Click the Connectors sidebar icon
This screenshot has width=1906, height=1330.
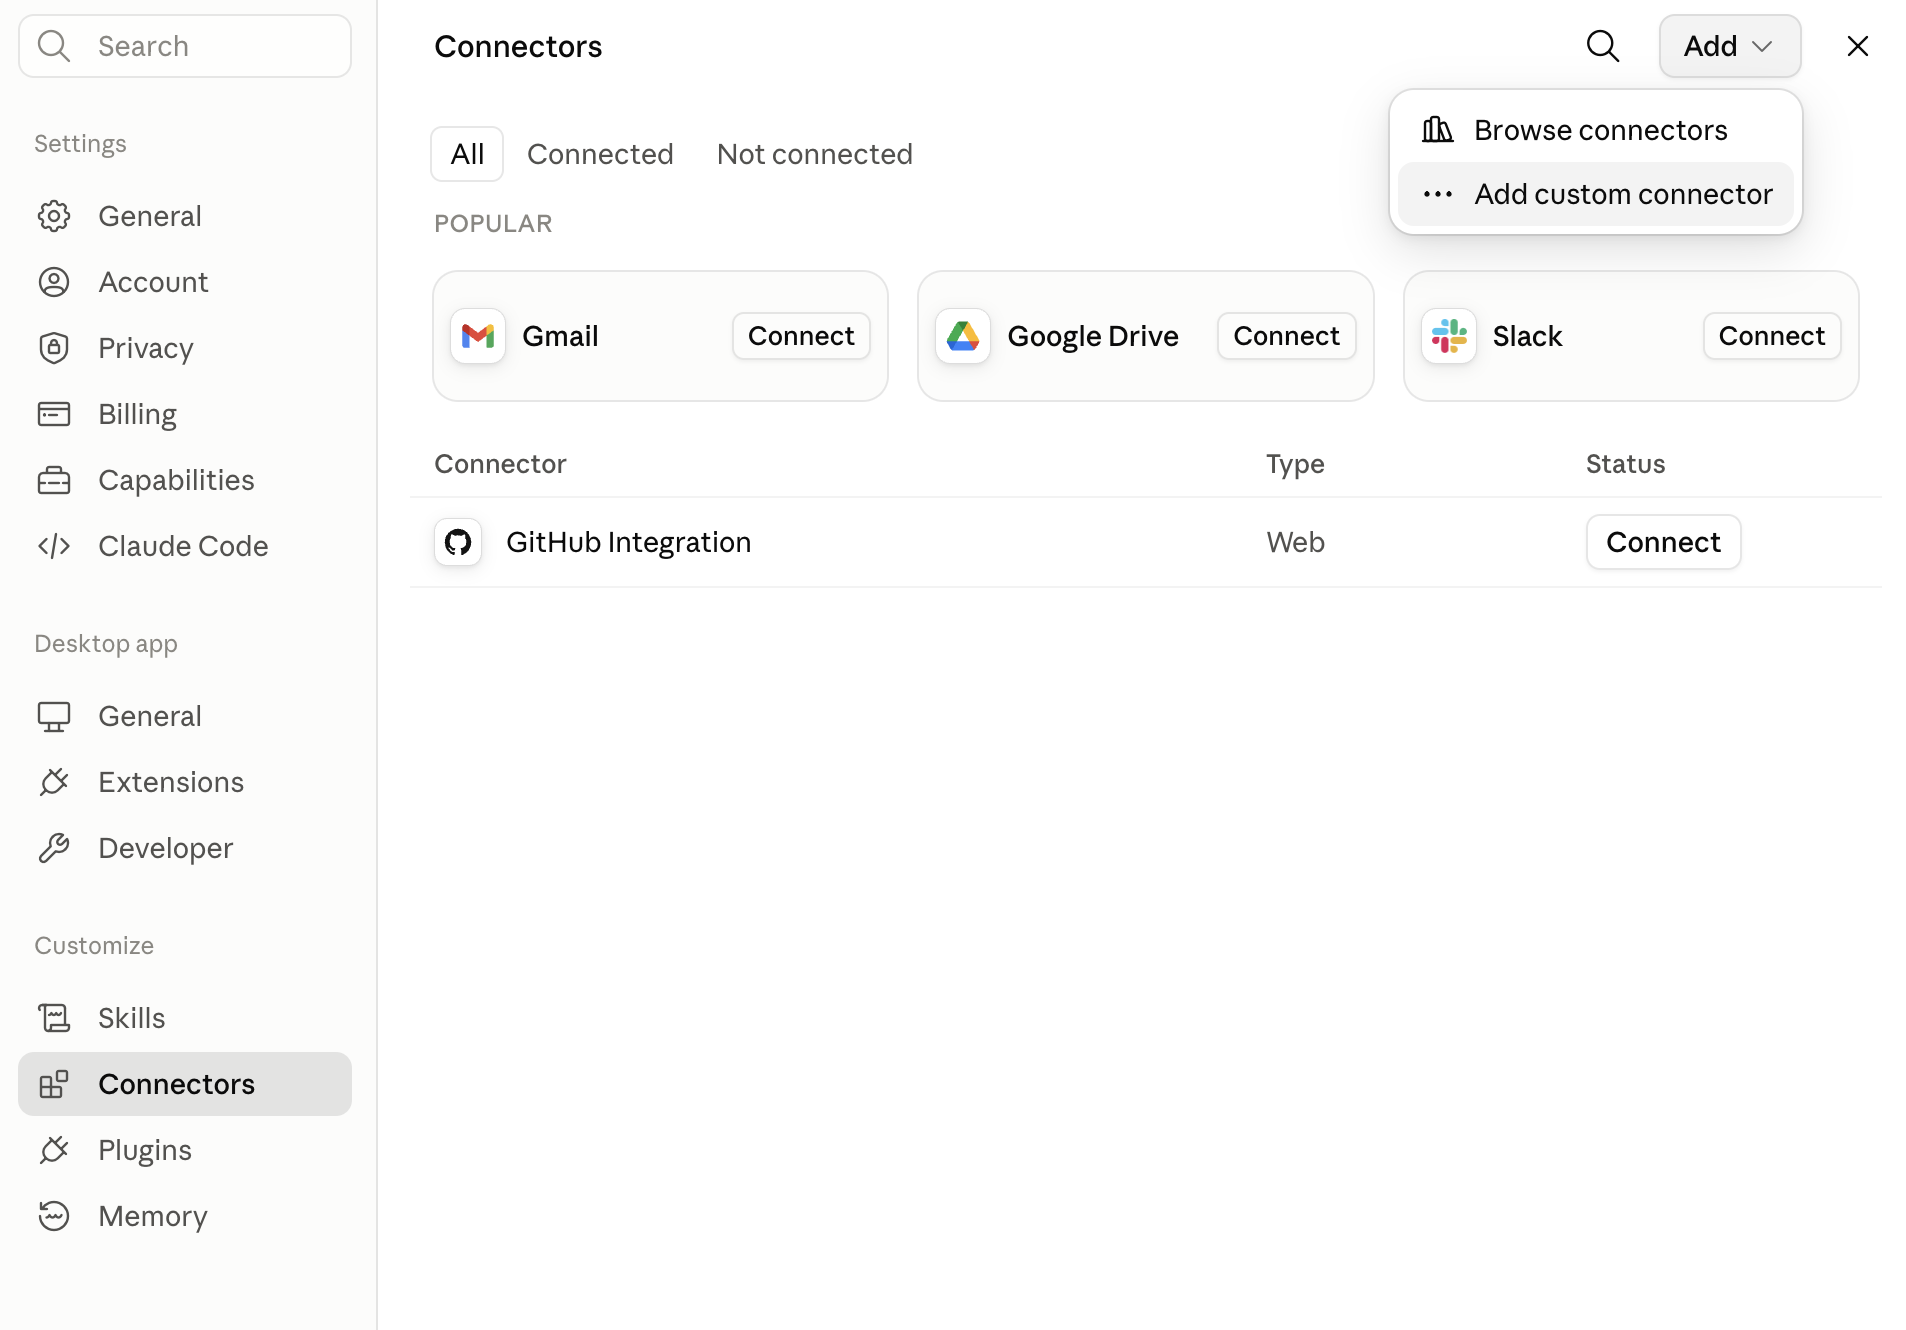(x=54, y=1084)
